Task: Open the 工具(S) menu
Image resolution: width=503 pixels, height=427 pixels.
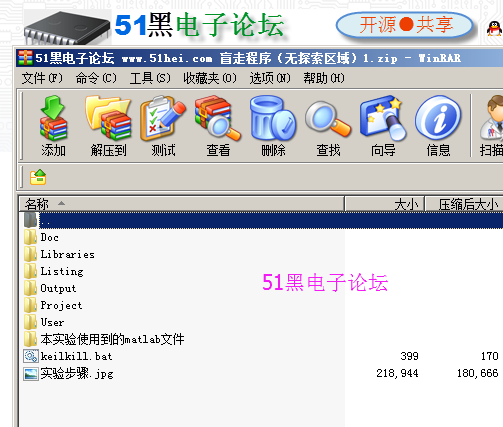Action: click(x=150, y=78)
